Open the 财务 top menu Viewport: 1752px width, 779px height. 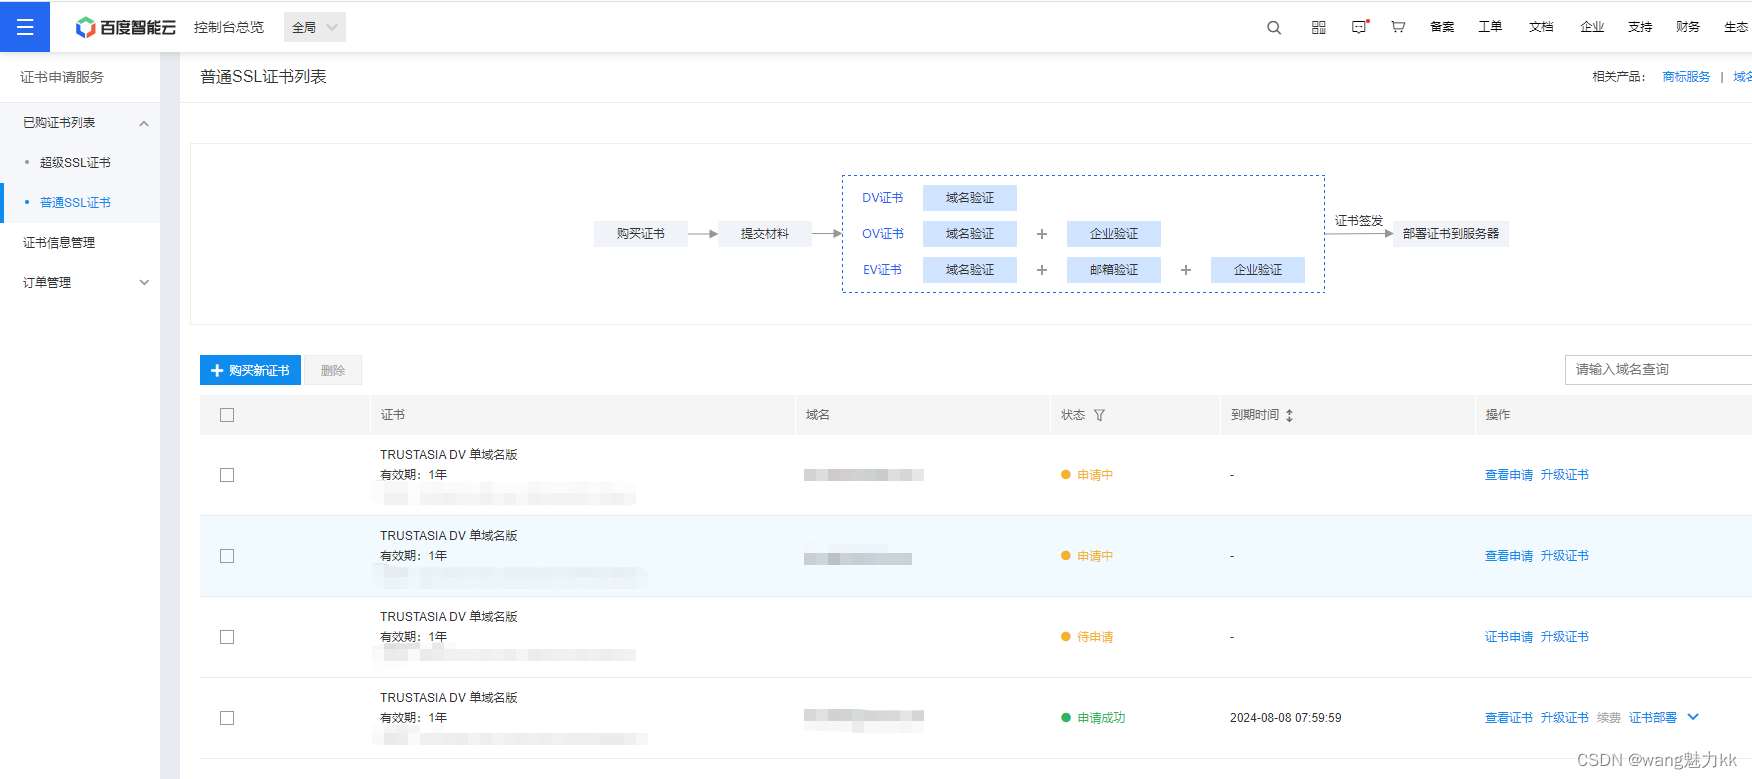click(x=1688, y=27)
